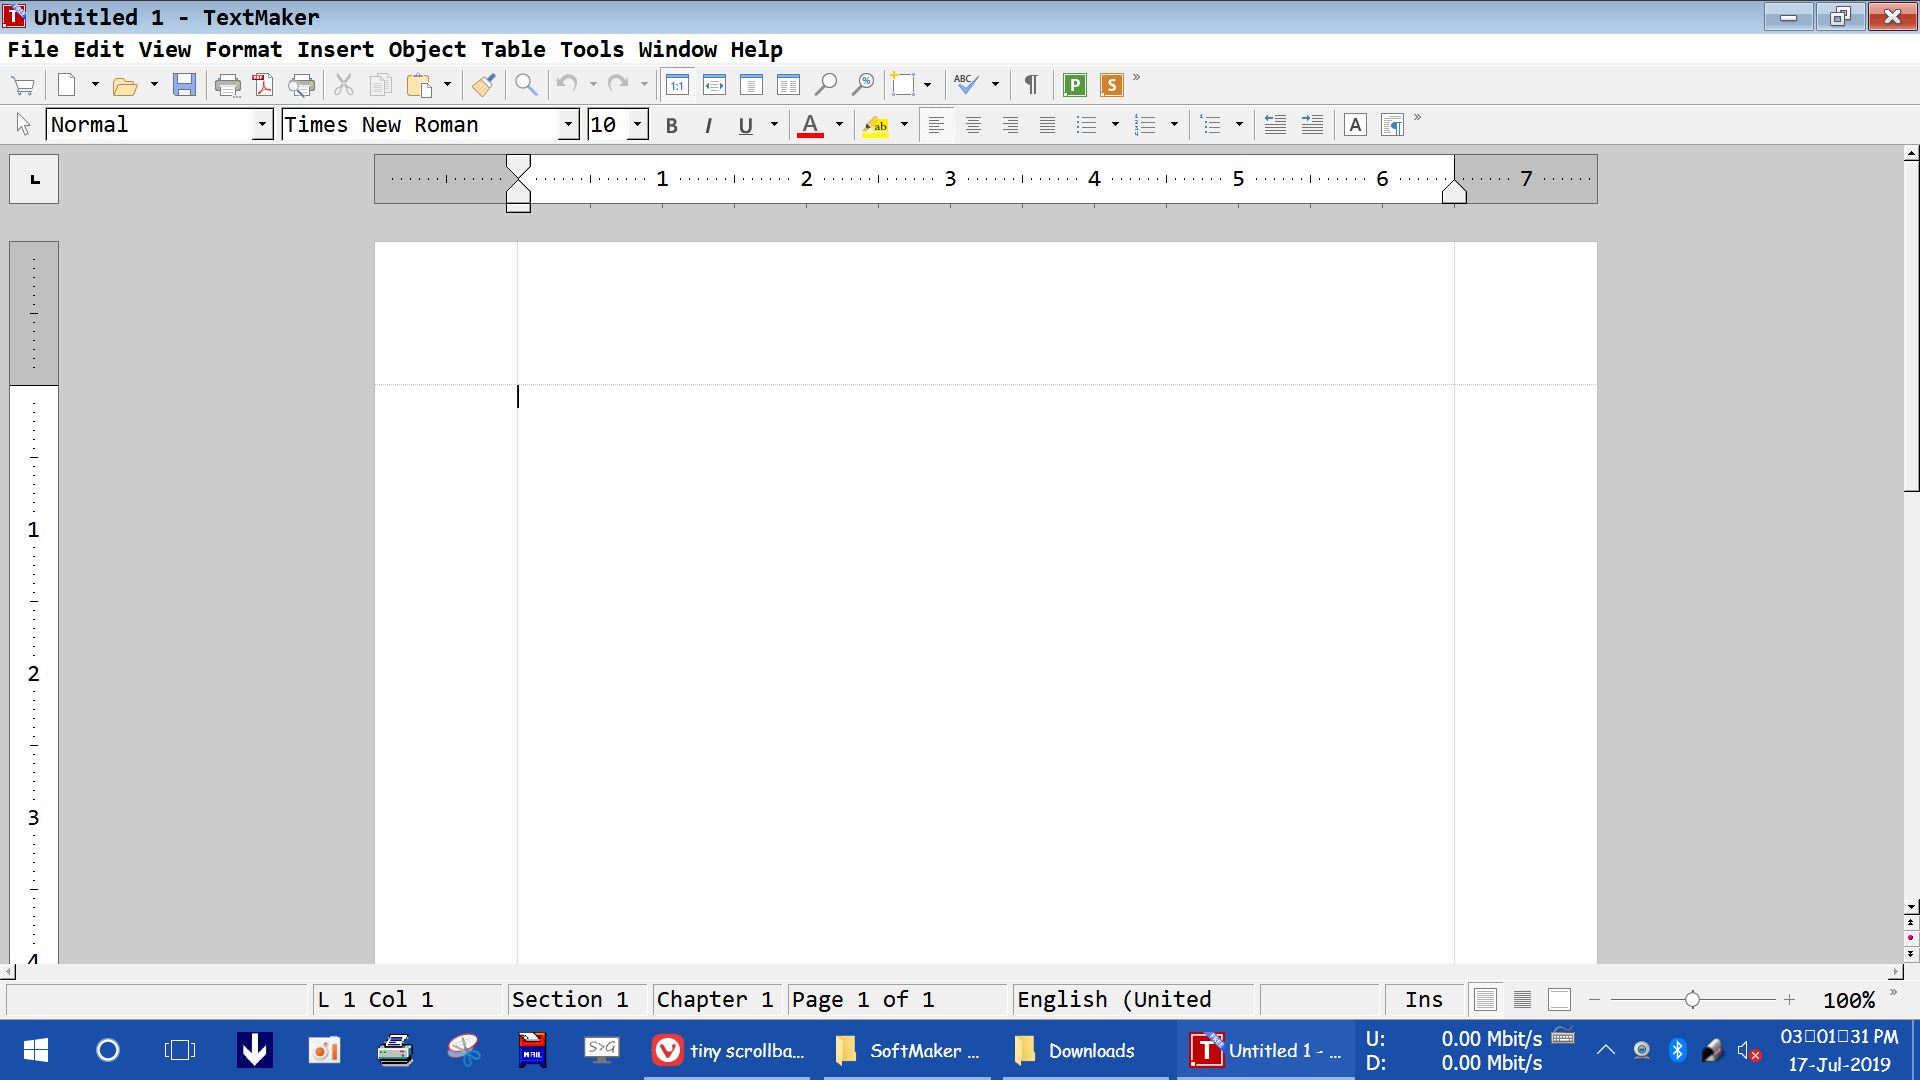Click the search magnifier icon
The width and height of the screenshot is (1920, 1080).
(526, 85)
